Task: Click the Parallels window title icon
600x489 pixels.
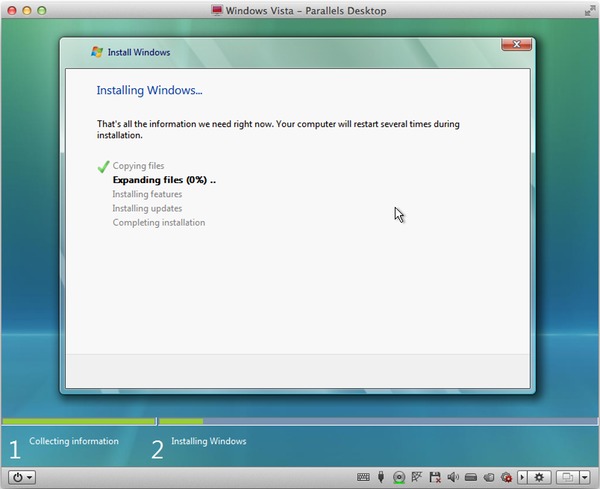Action: [x=217, y=10]
